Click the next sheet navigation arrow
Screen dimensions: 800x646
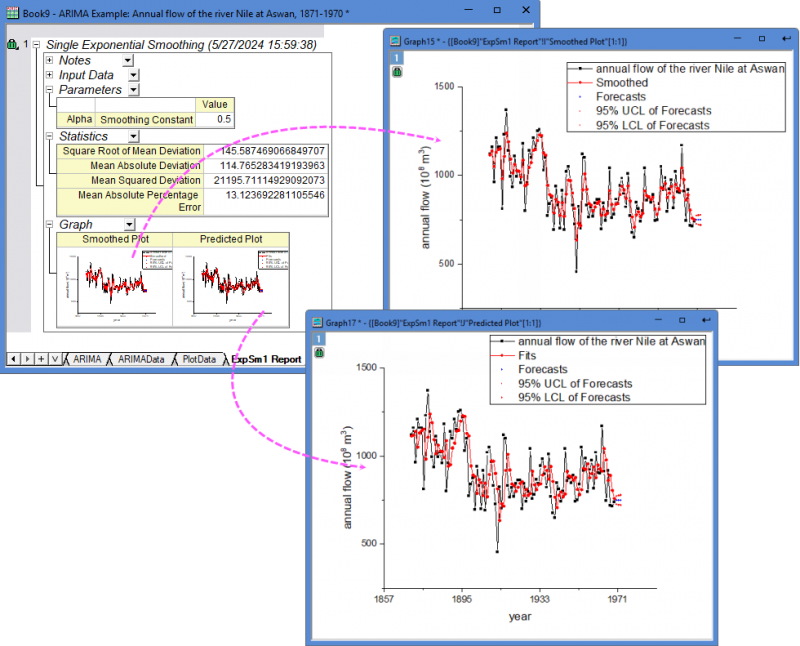click(27, 359)
